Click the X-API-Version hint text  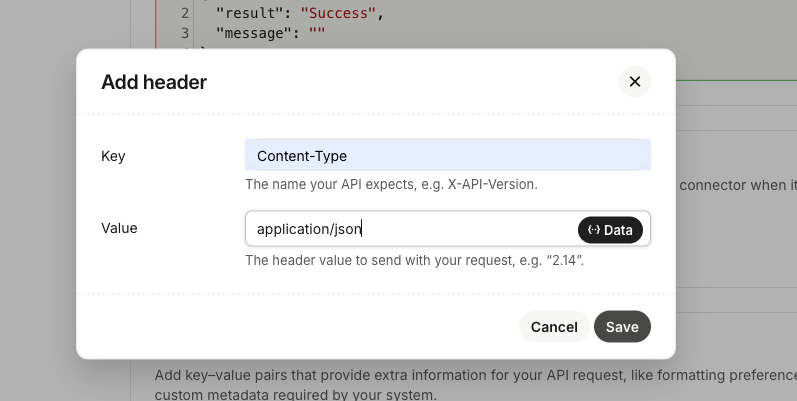391,184
